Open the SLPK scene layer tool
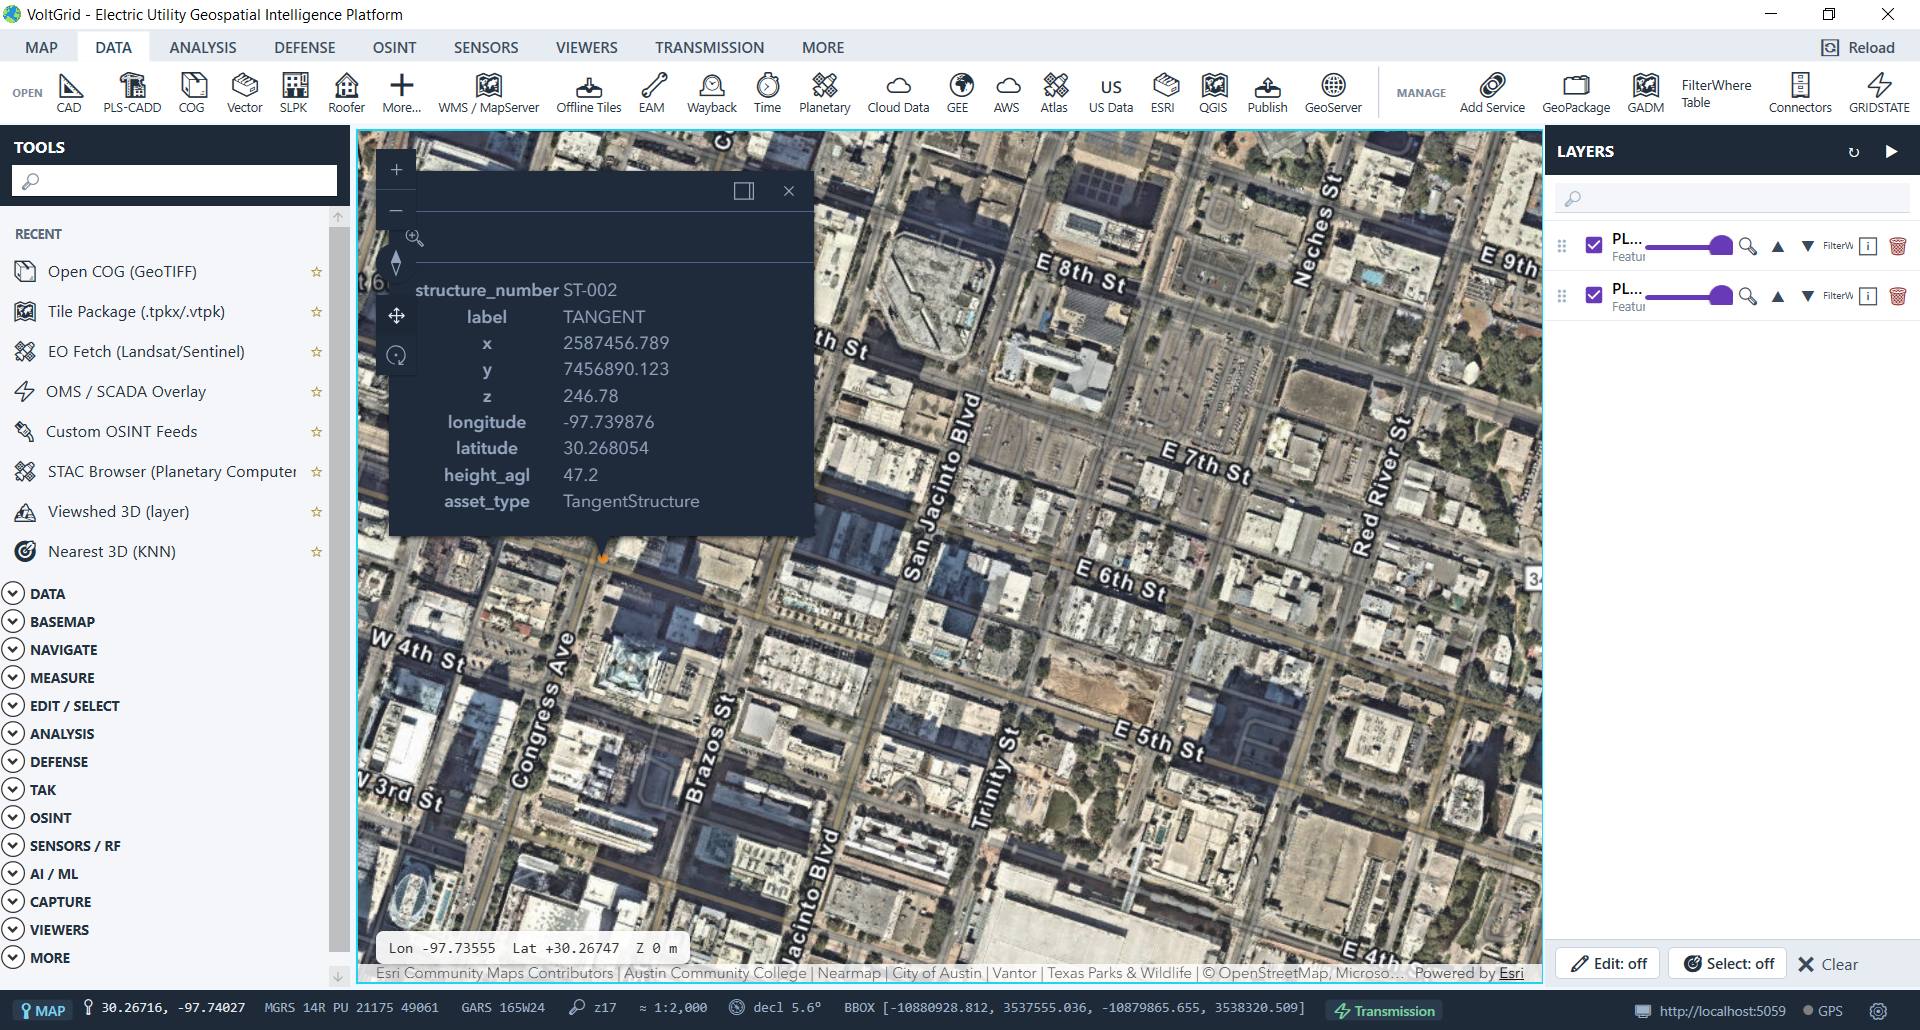The image size is (1920, 1030). (294, 93)
